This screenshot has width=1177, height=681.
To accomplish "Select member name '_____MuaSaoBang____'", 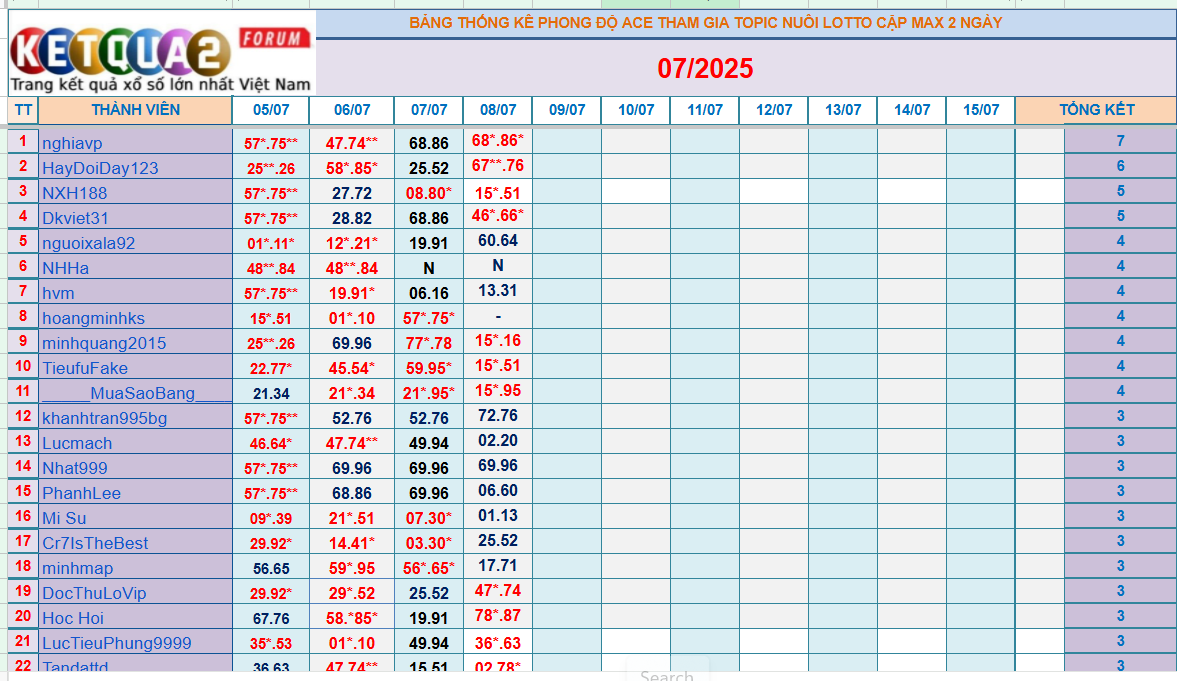I will pos(137,393).
